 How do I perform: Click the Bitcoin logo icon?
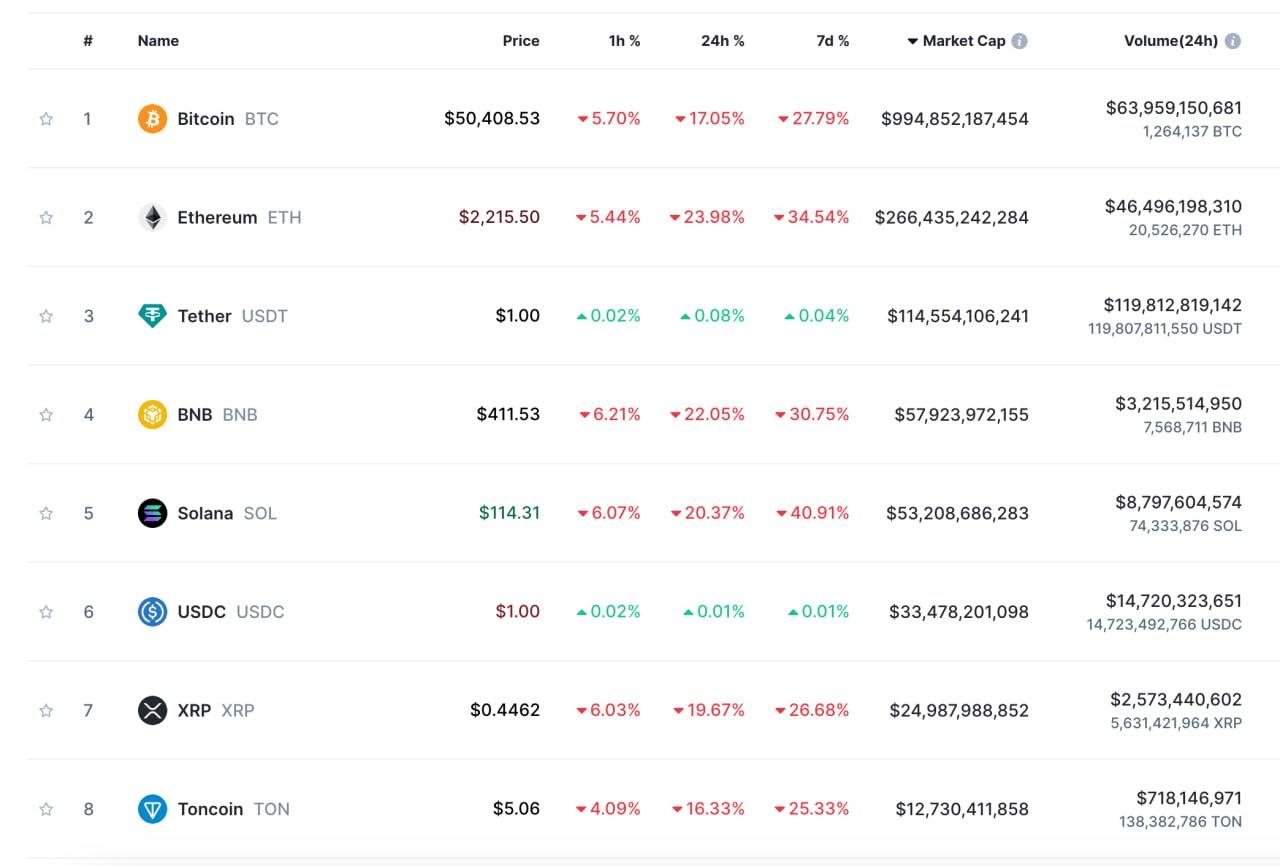click(x=152, y=119)
